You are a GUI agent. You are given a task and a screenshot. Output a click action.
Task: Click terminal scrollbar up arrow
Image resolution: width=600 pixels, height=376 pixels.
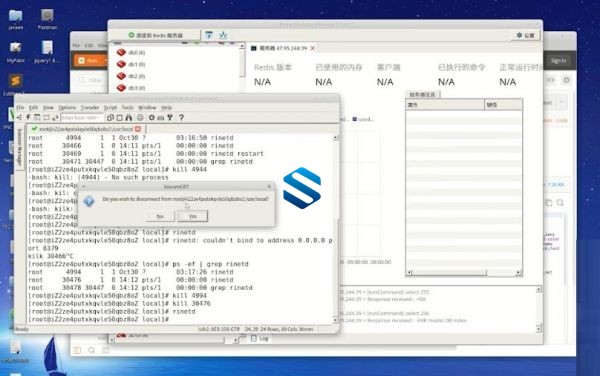pyautogui.click(x=335, y=137)
